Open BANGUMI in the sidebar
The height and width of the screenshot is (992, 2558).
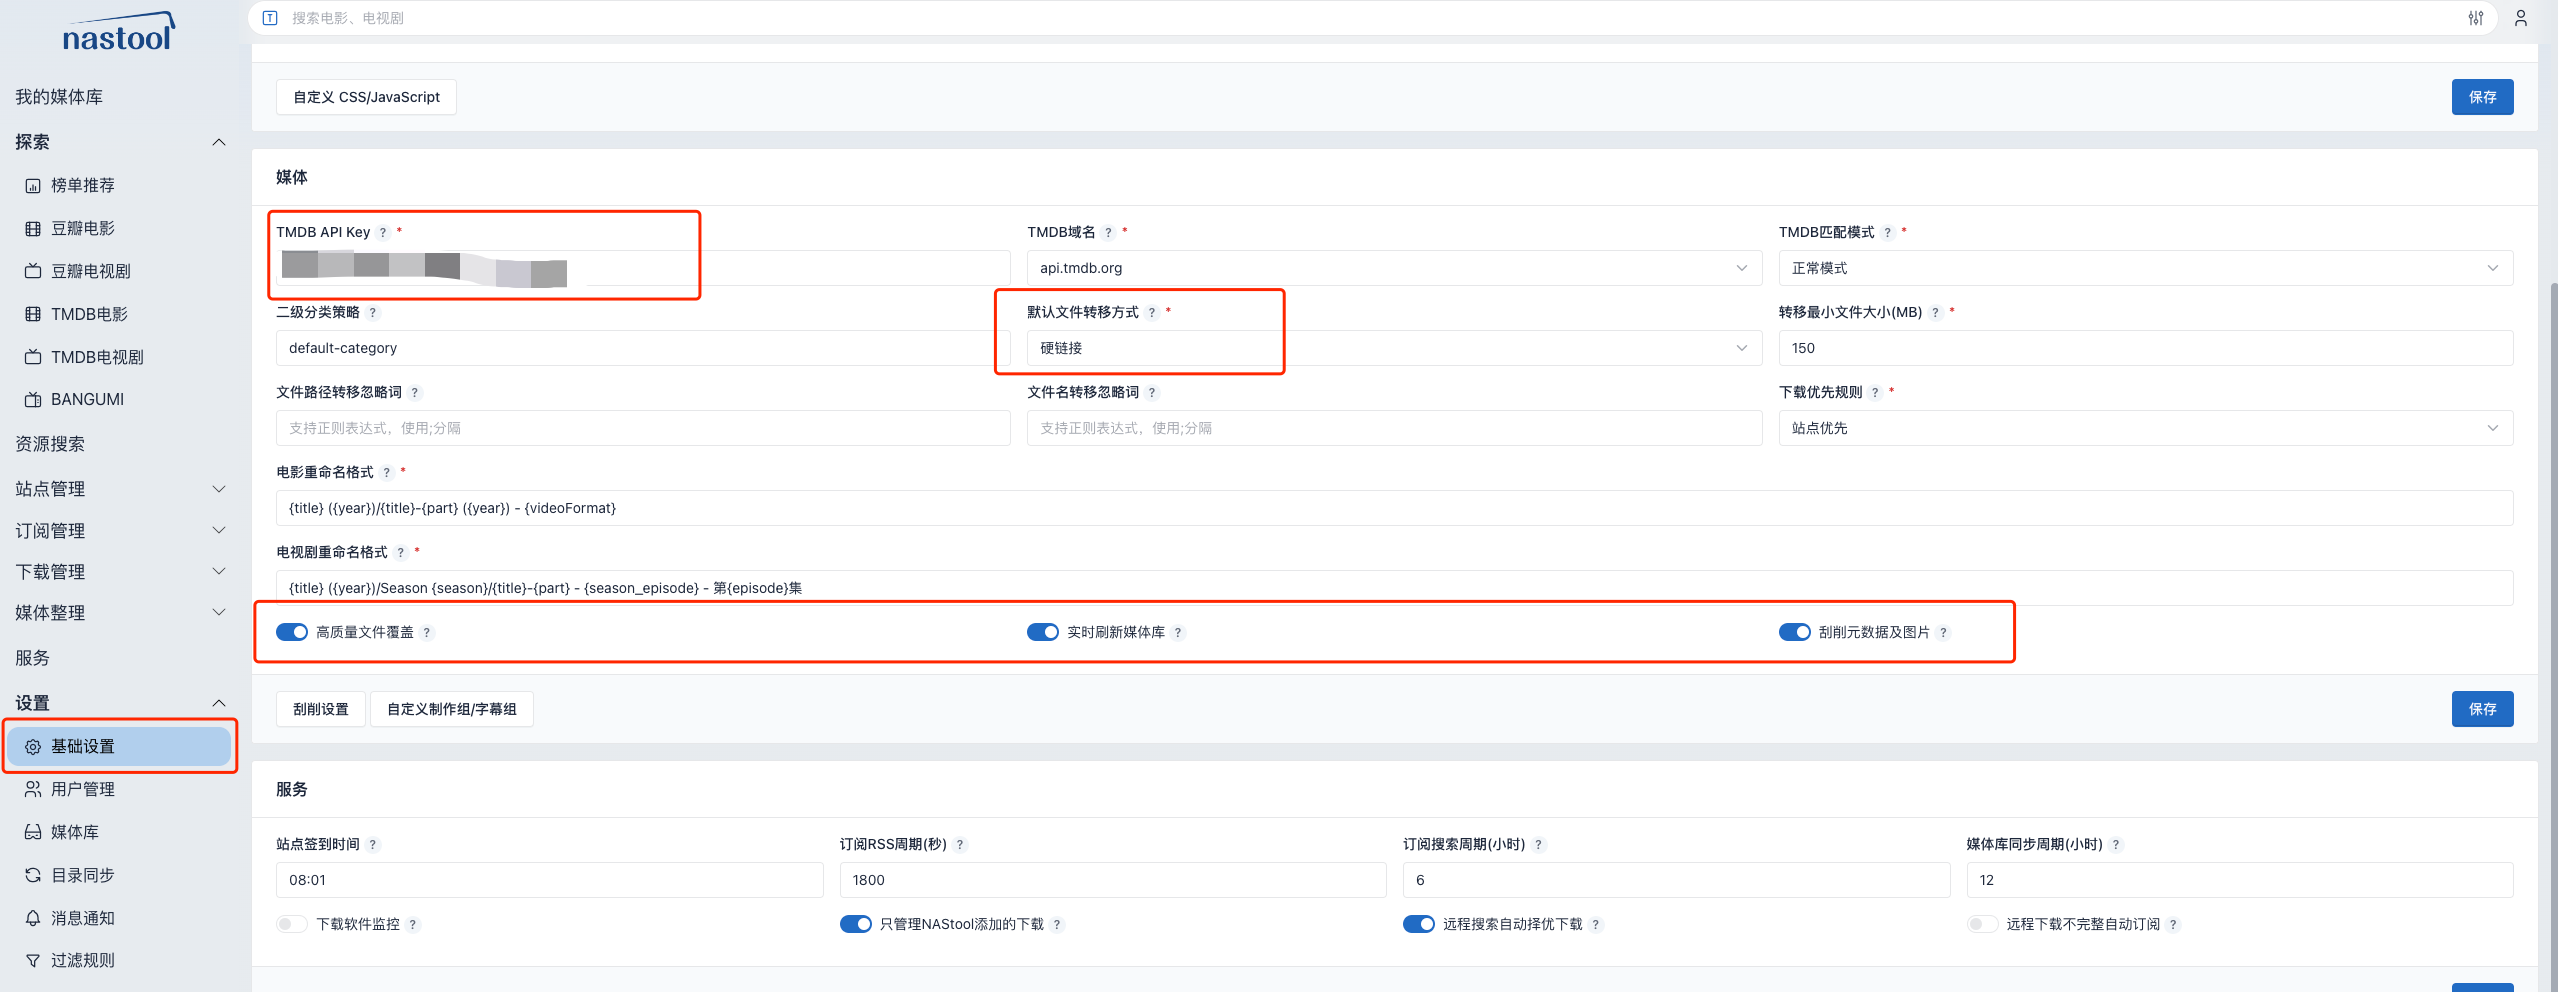(87, 400)
